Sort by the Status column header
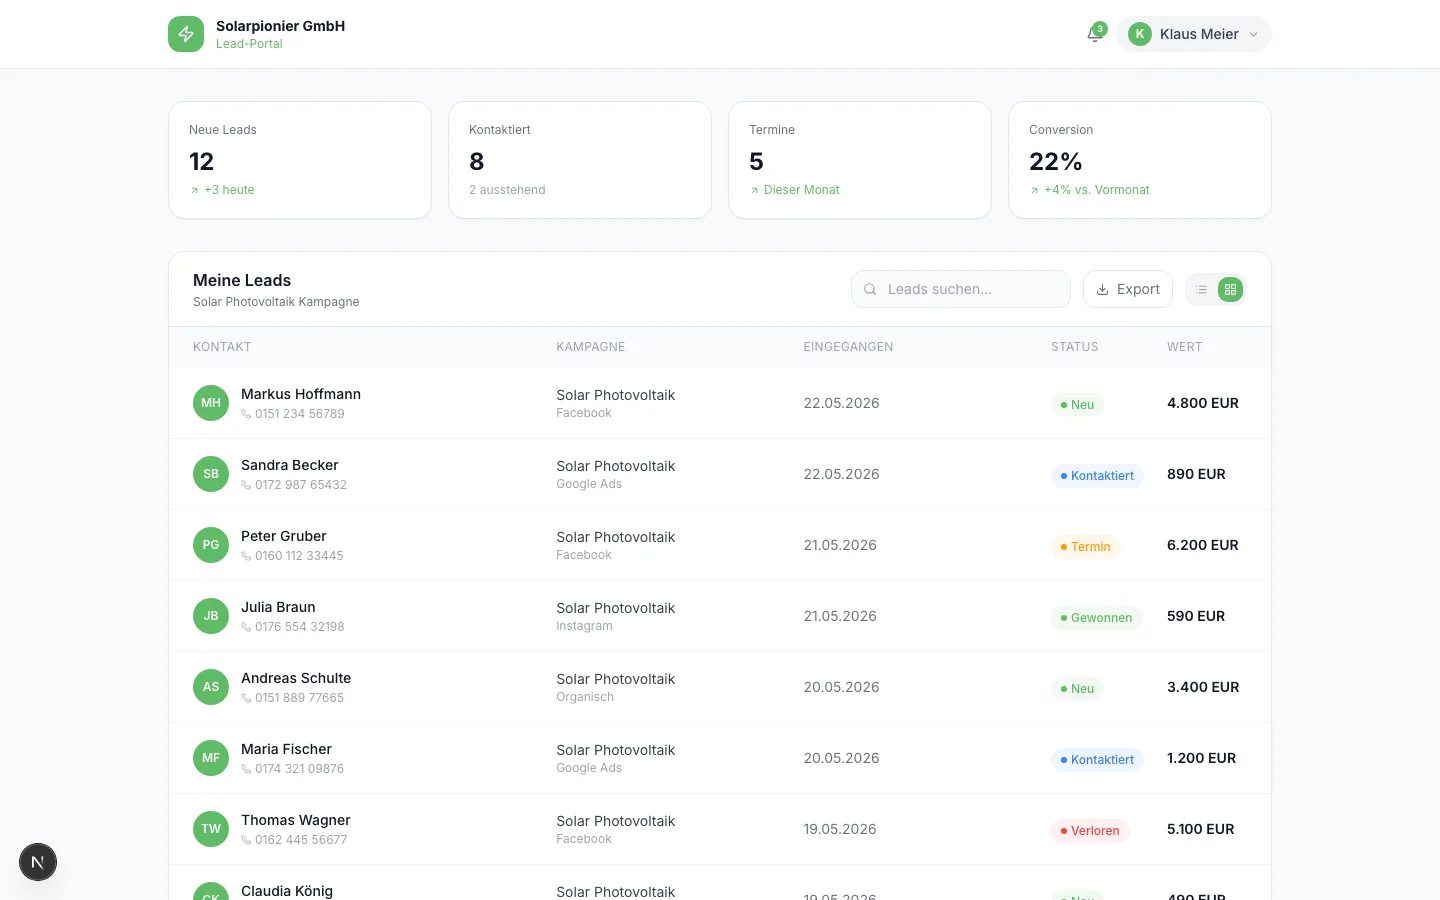The image size is (1440, 900). 1074,347
